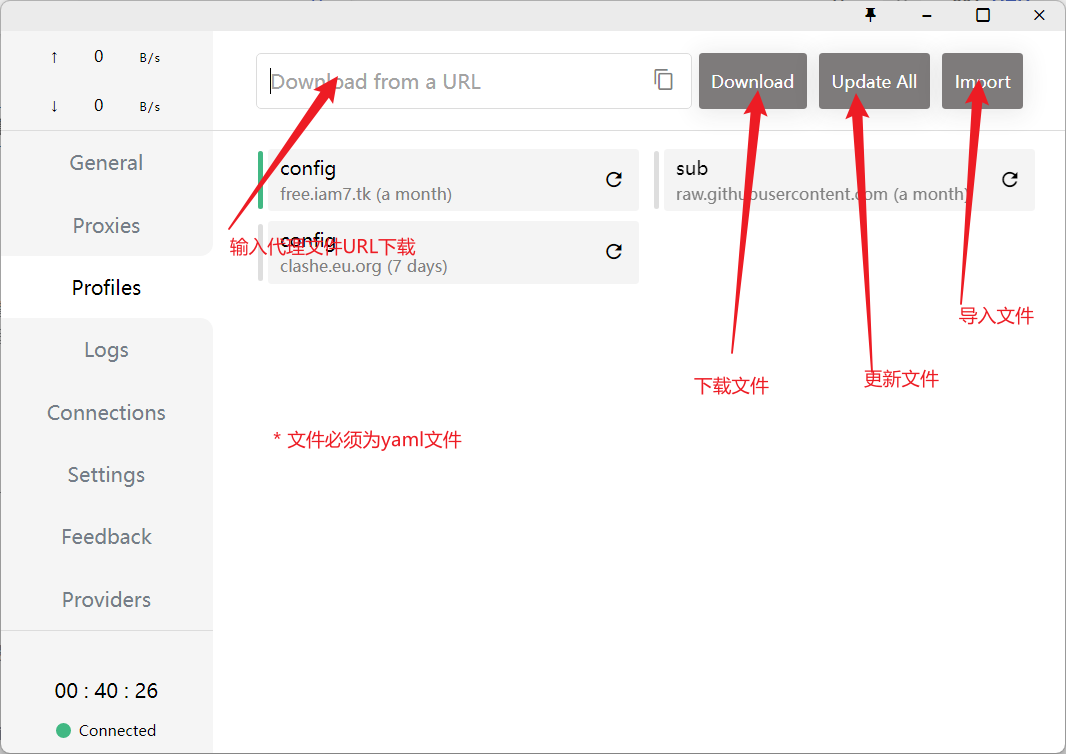Pin the window with the pushpin icon
The image size is (1066, 754).
(x=870, y=15)
